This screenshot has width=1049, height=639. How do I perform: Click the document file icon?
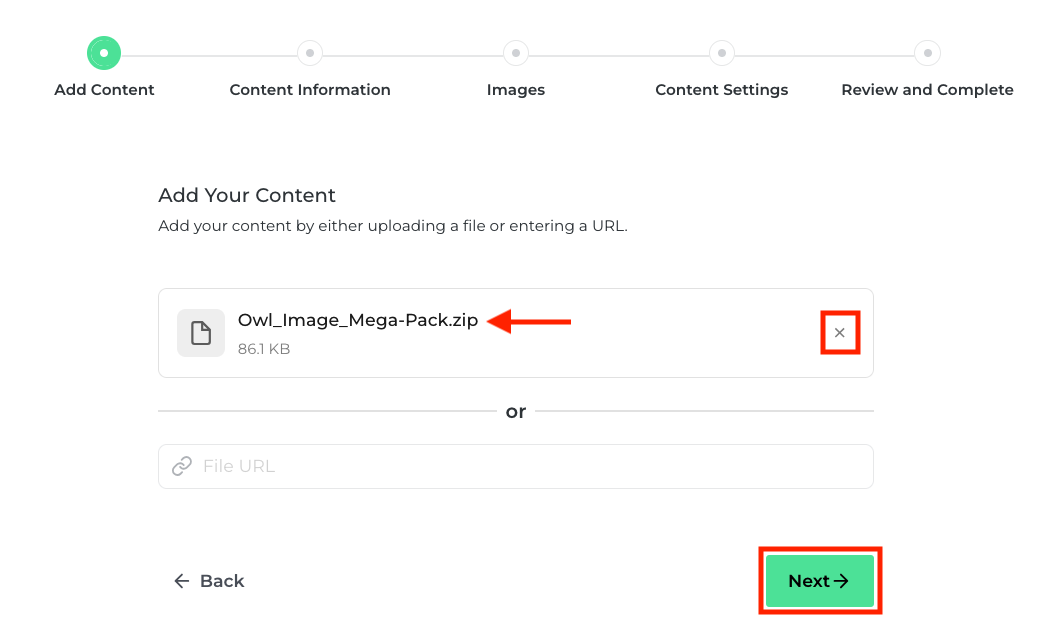(x=201, y=333)
